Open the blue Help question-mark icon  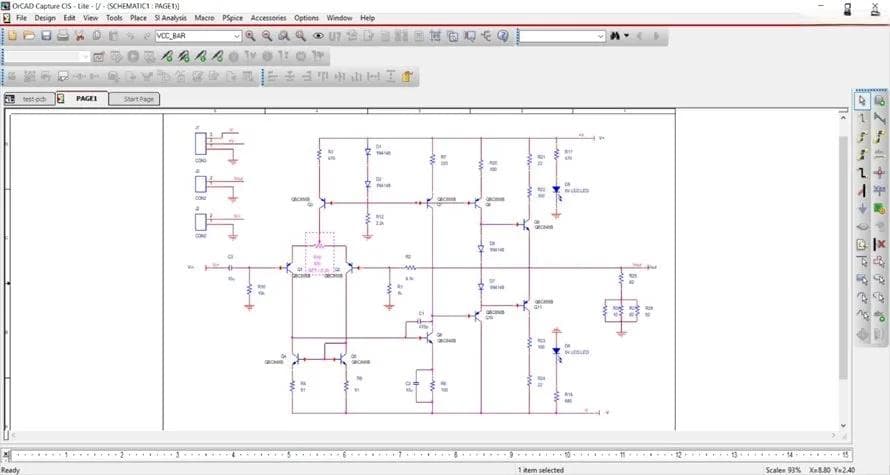tap(503, 36)
